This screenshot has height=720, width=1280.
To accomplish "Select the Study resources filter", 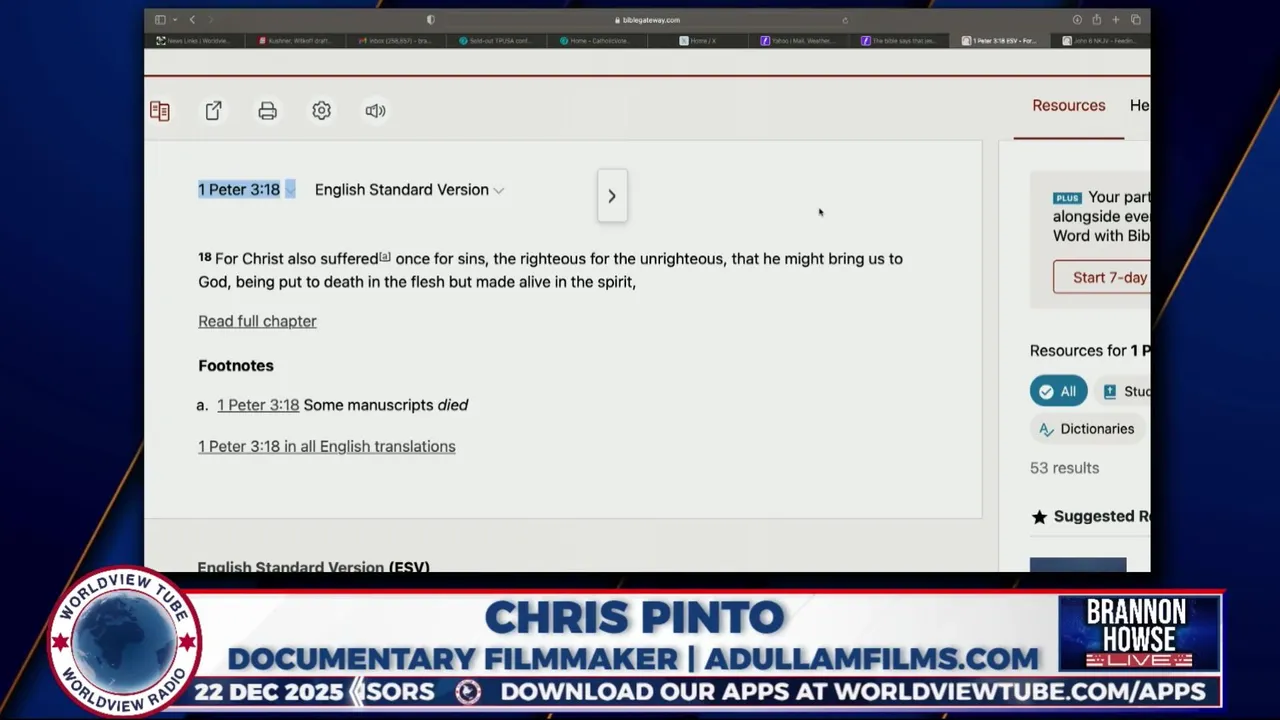I will pyautogui.click(x=1124, y=391).
